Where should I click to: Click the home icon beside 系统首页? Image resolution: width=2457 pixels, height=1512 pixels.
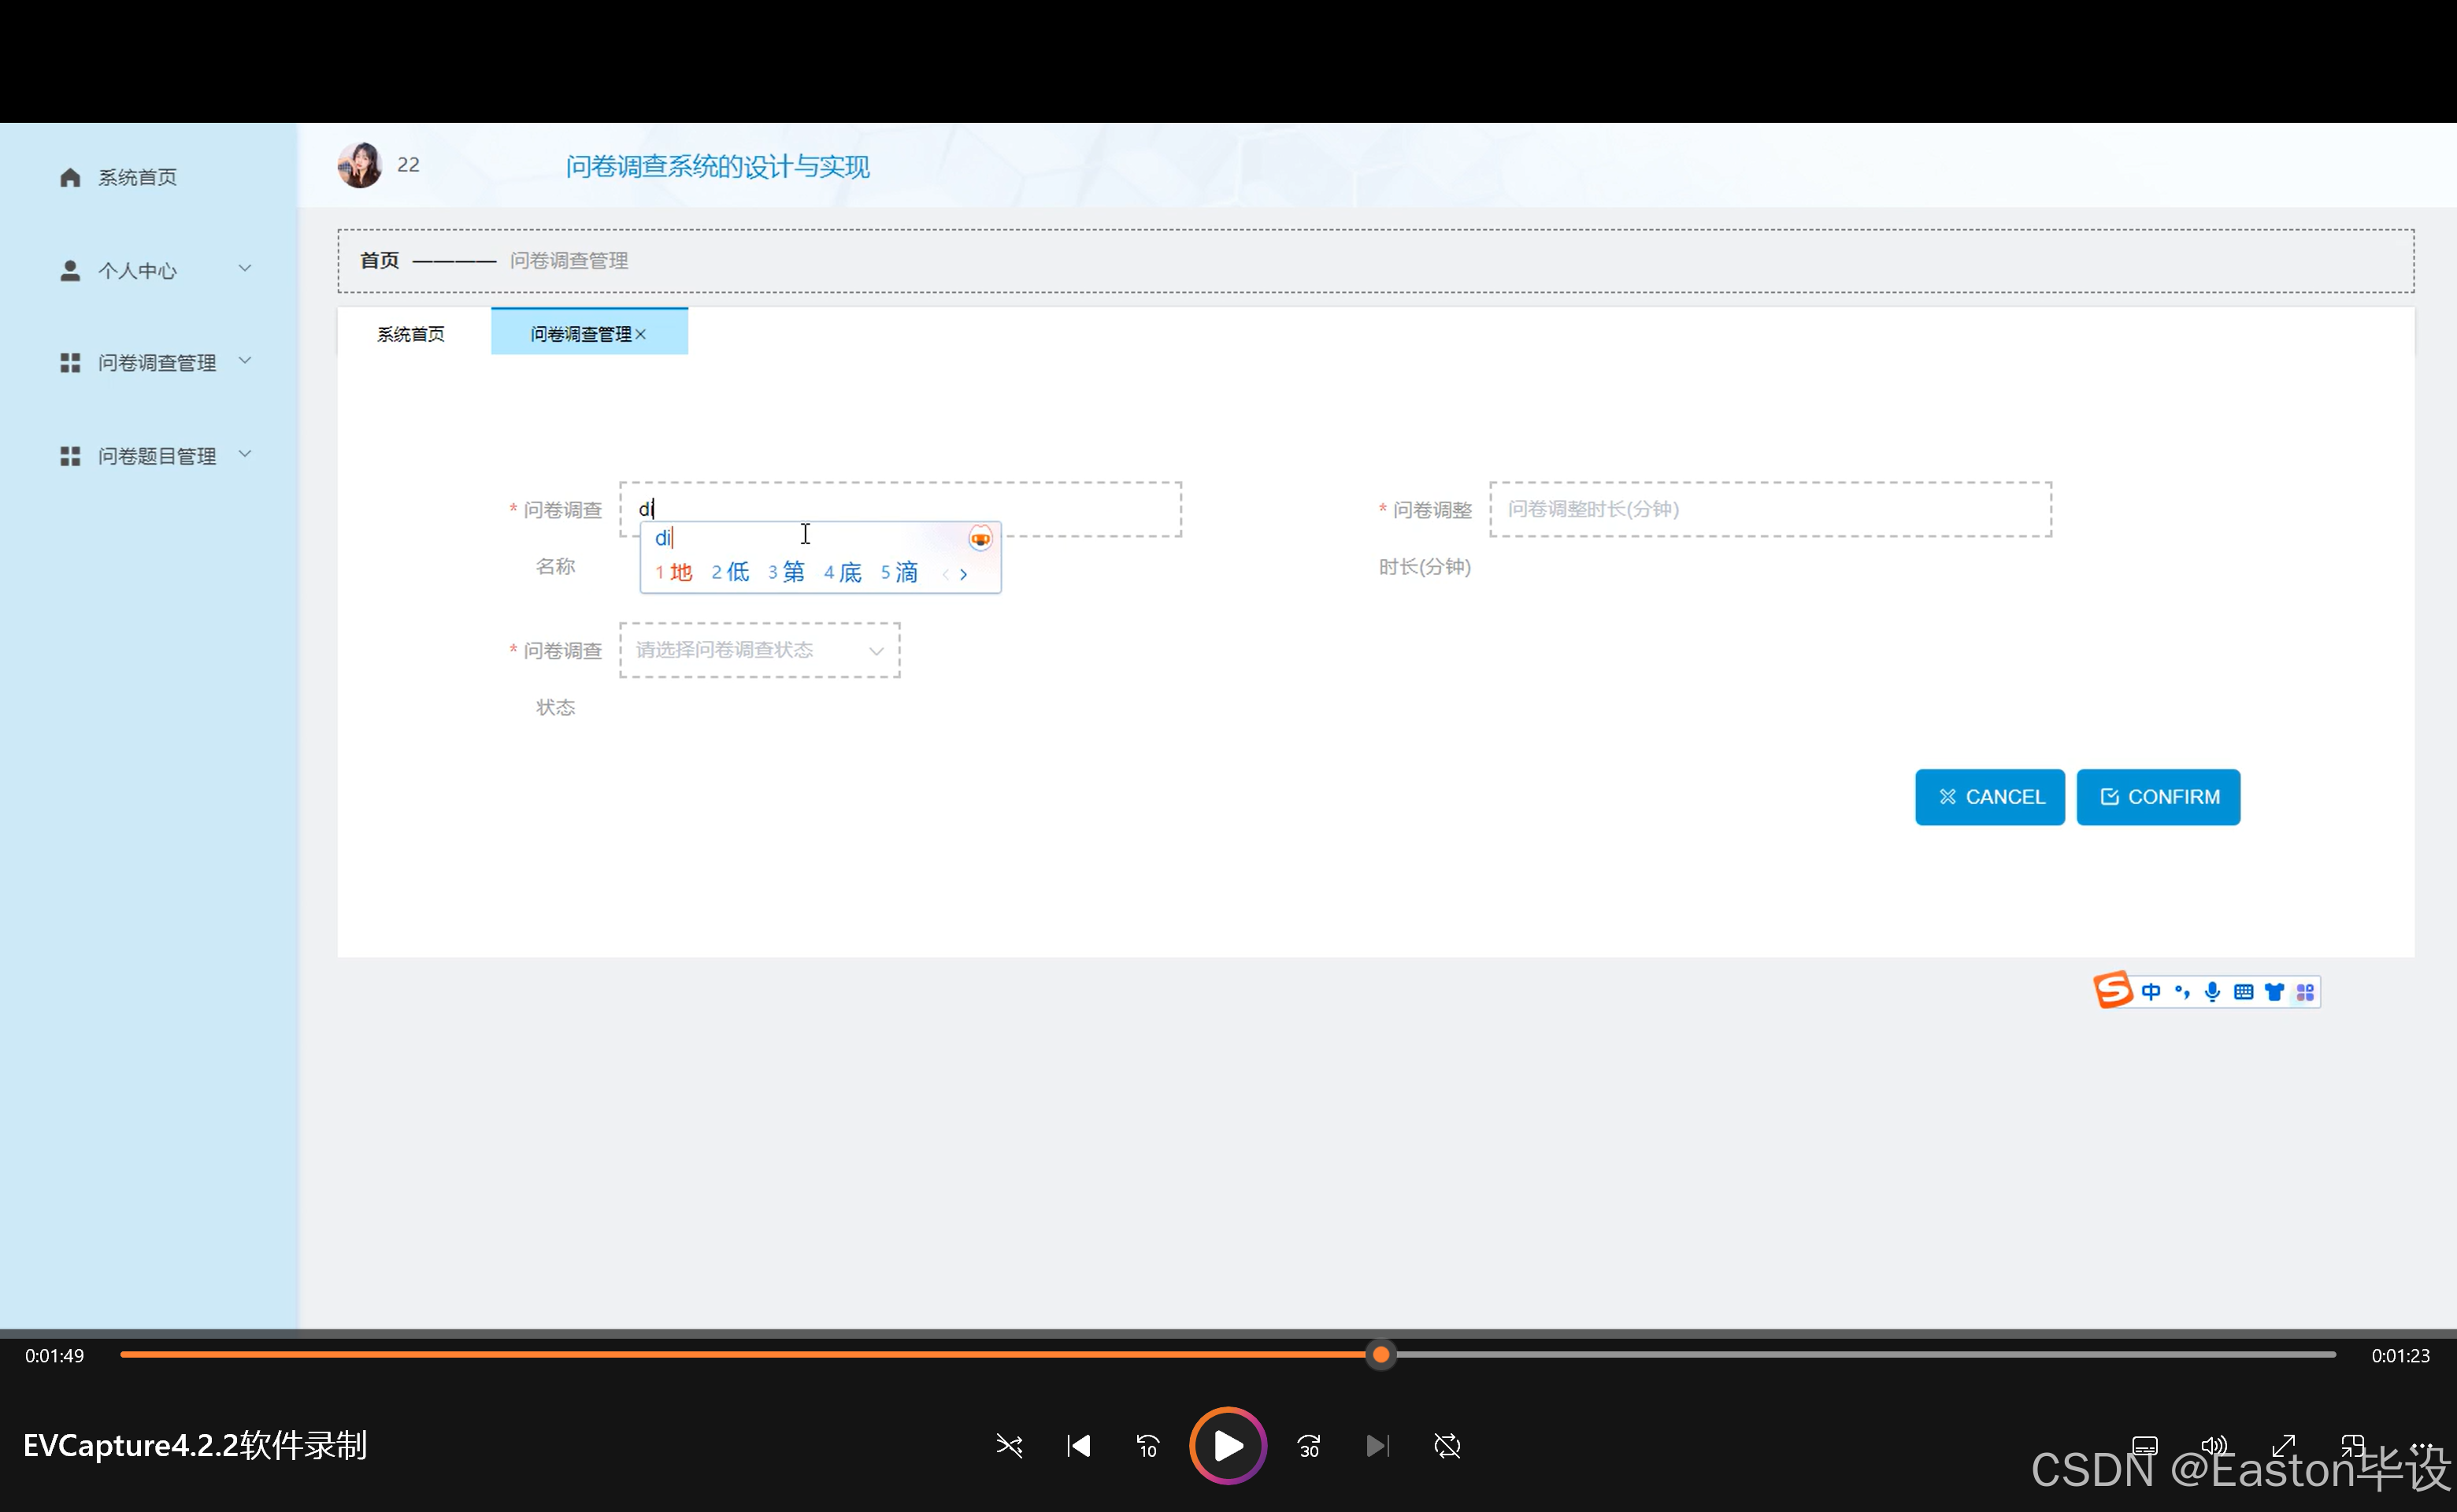click(x=70, y=177)
